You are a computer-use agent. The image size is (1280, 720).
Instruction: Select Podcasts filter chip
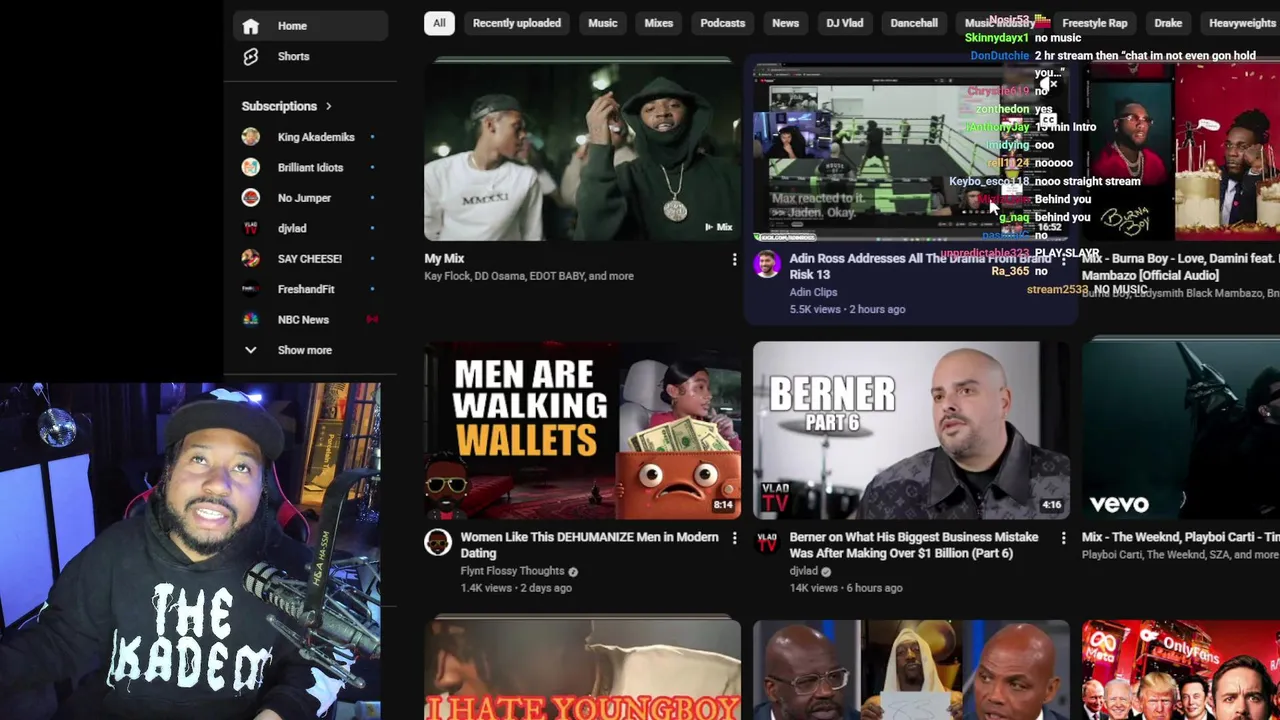723,23
